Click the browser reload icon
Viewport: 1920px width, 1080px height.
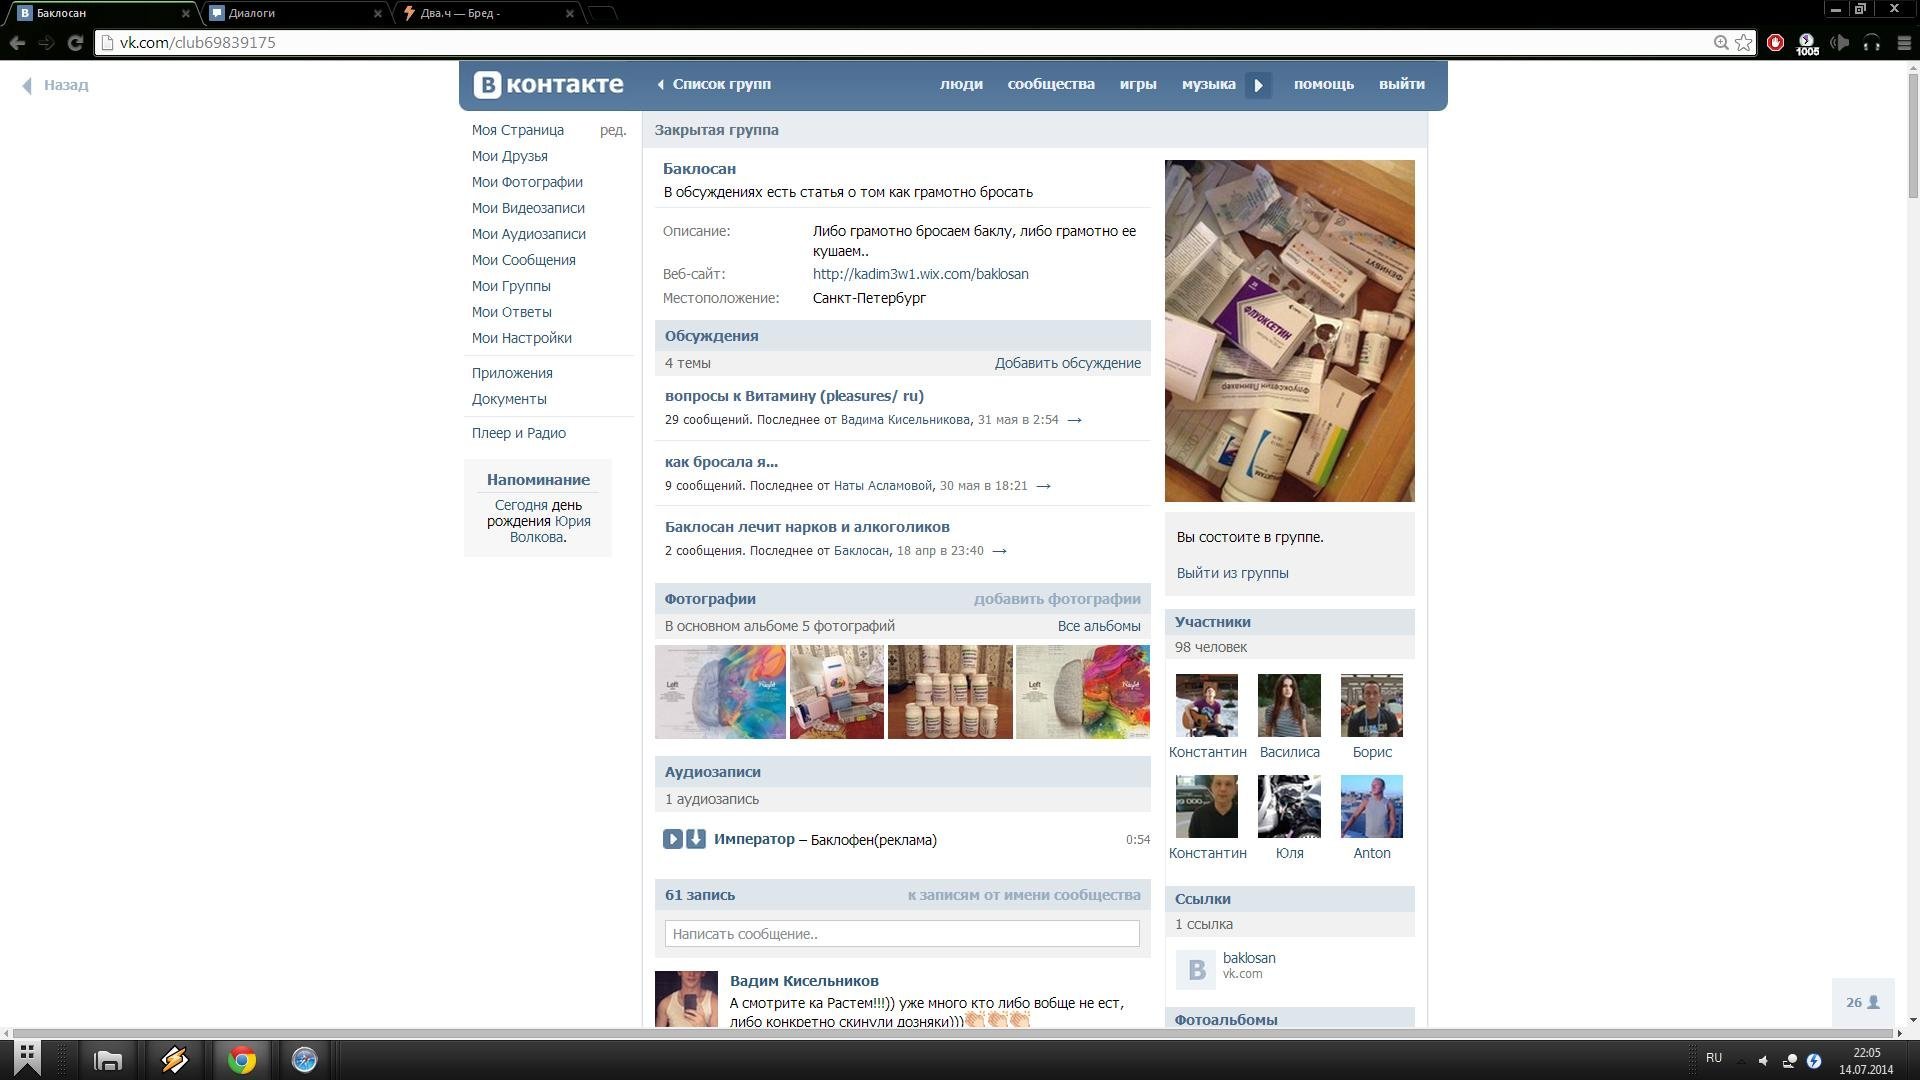coord(75,42)
